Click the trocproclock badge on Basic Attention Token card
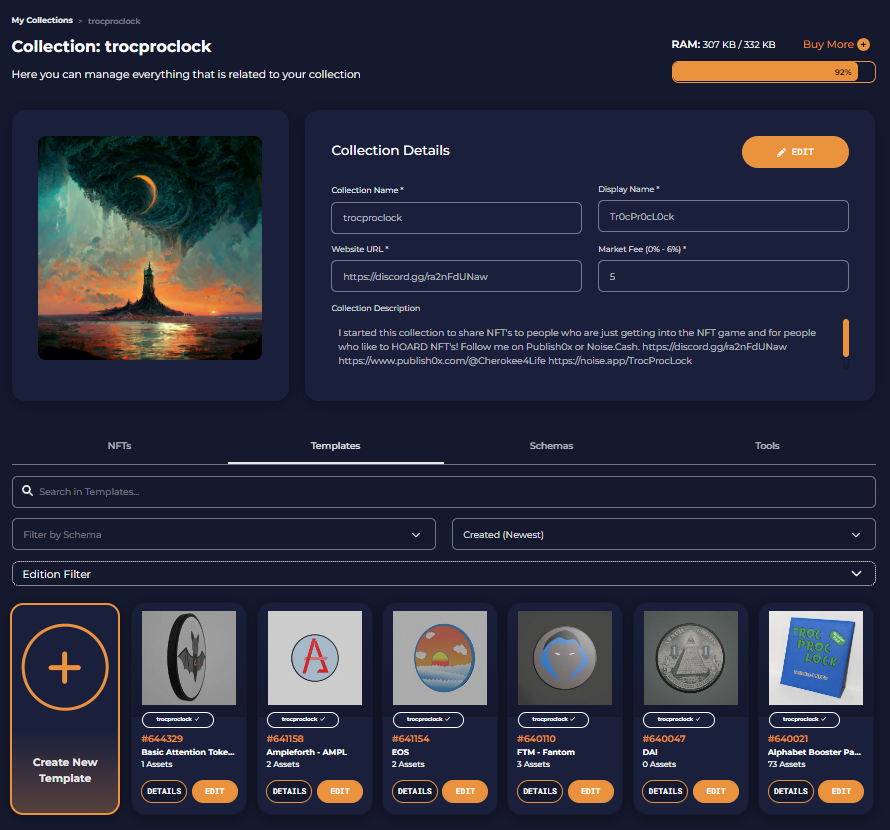The width and height of the screenshot is (890, 830). point(178,719)
